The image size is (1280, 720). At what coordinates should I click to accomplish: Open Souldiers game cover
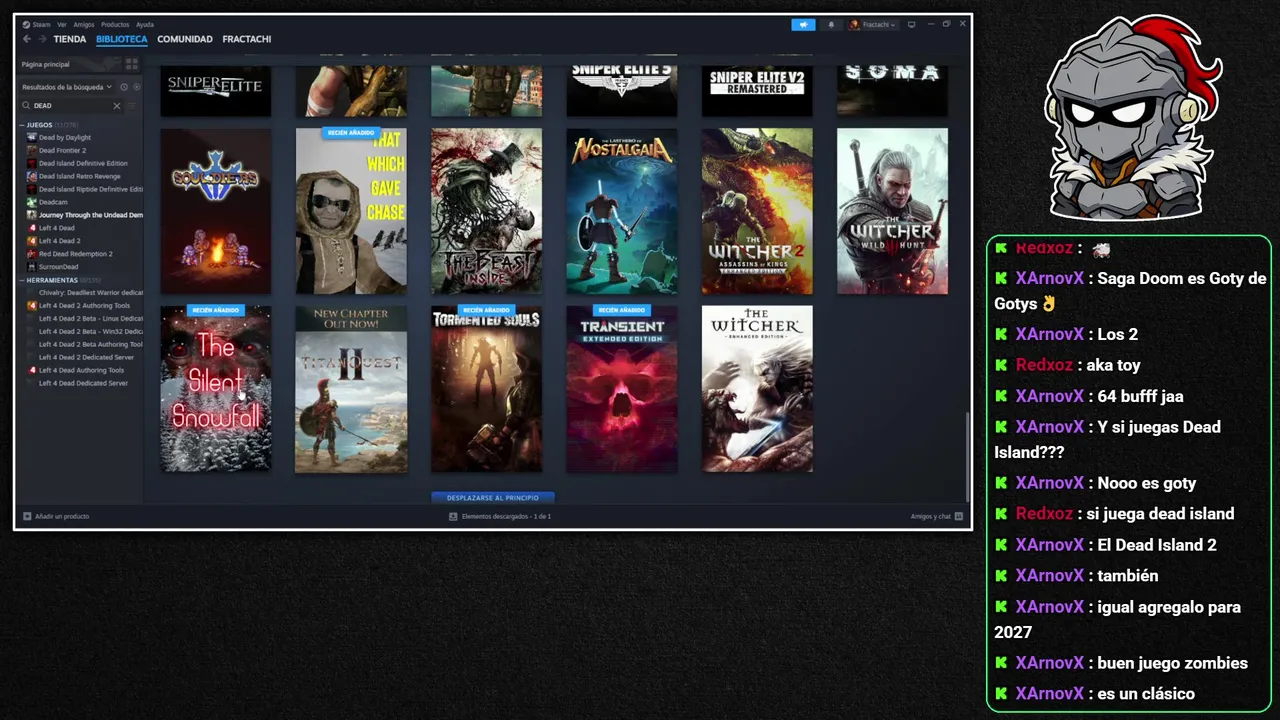216,211
